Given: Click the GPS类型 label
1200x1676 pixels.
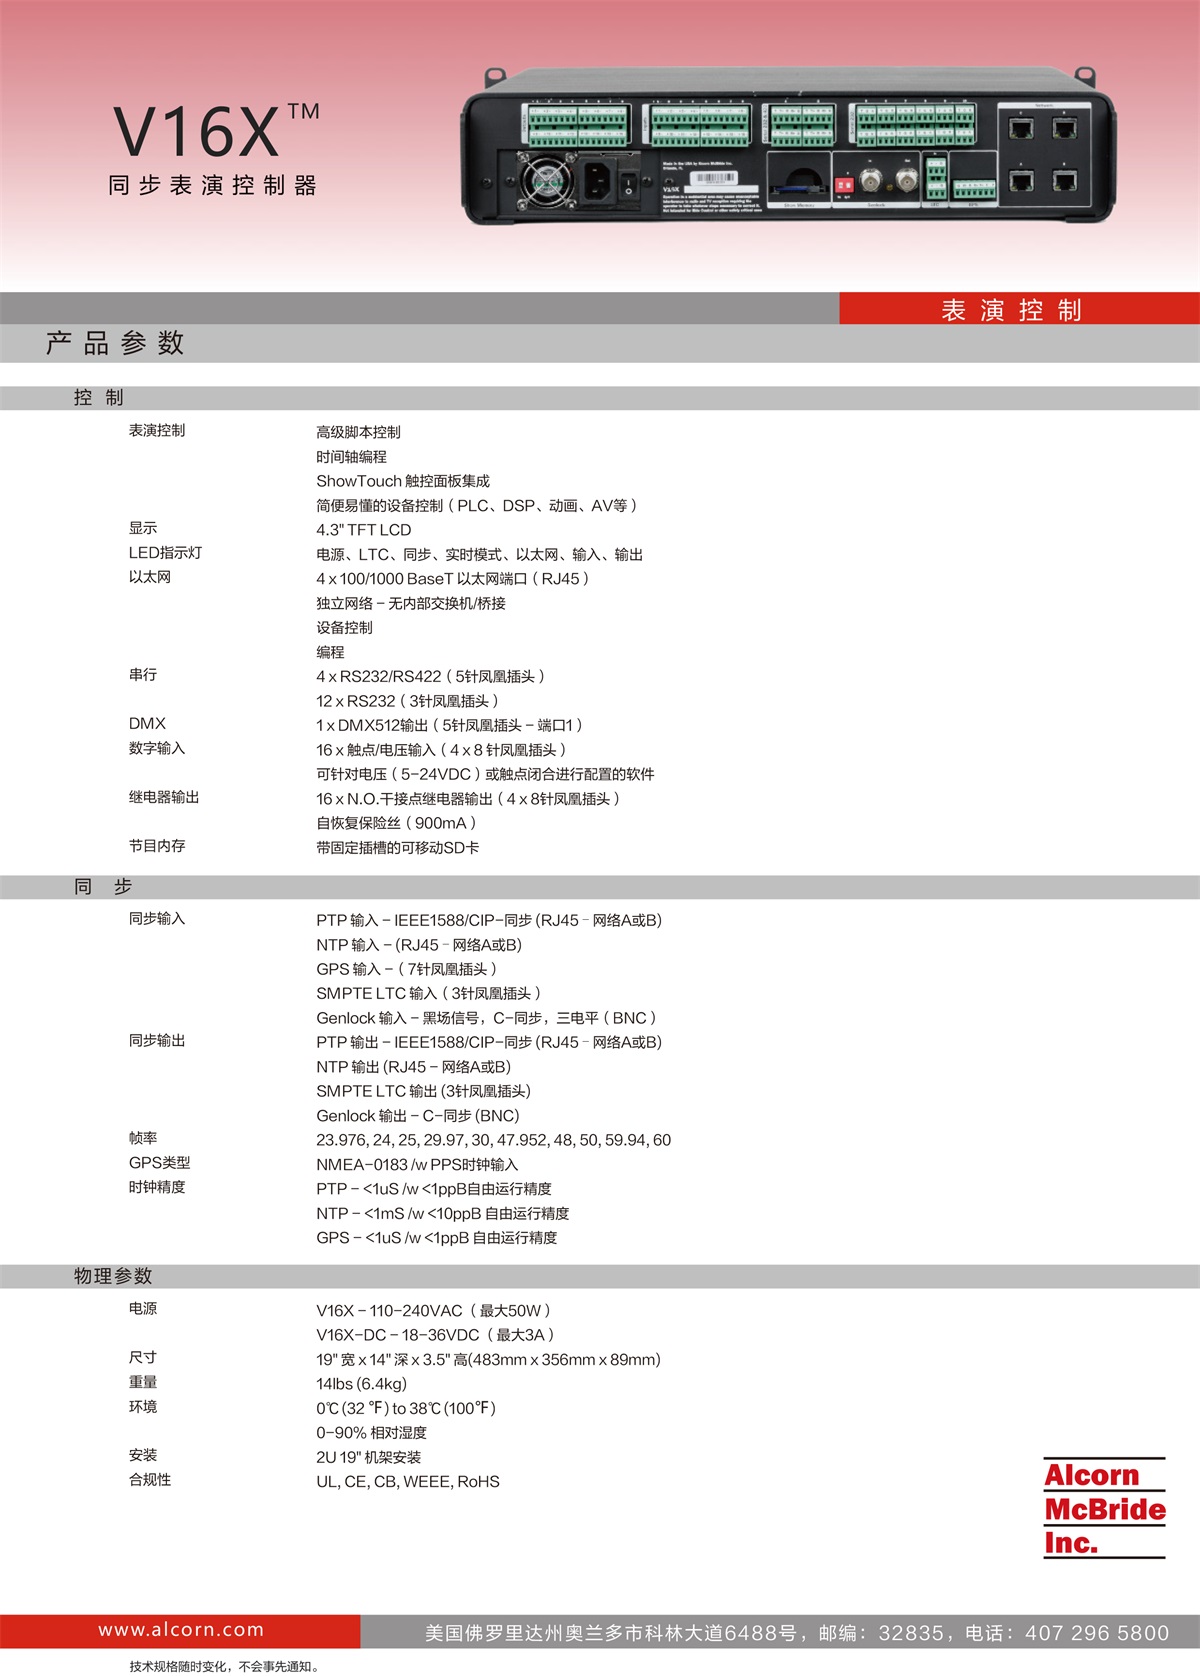Looking at the screenshot, I should click(x=159, y=1162).
